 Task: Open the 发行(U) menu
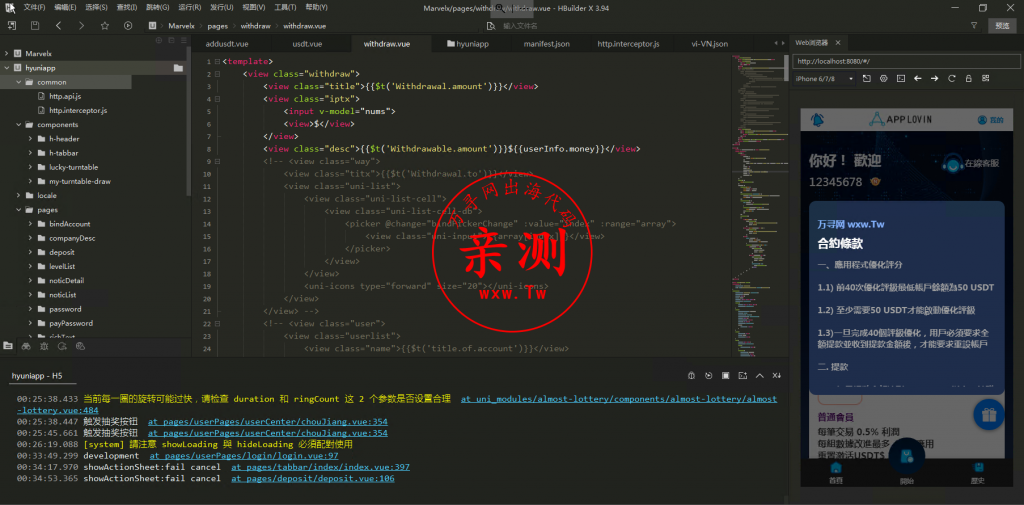pyautogui.click(x=221, y=7)
